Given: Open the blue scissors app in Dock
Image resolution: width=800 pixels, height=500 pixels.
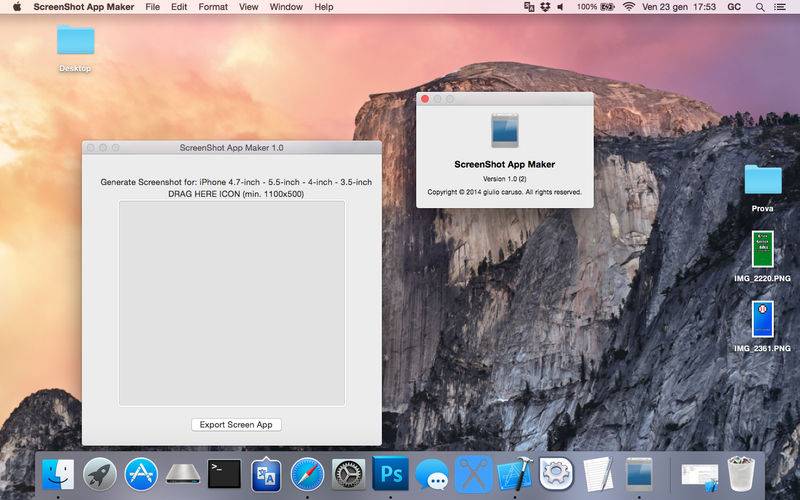Looking at the screenshot, I should point(473,474).
